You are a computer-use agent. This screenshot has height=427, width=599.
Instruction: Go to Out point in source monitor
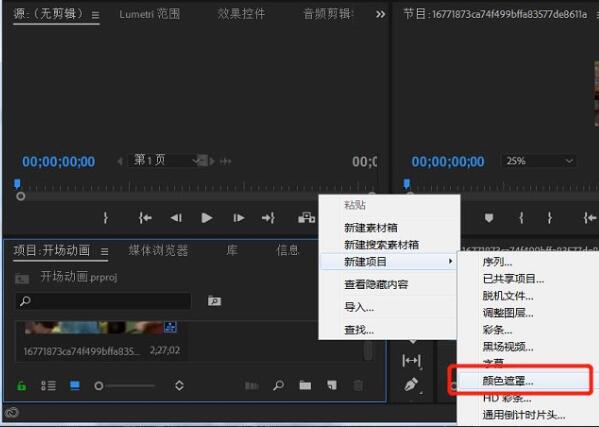click(x=268, y=218)
